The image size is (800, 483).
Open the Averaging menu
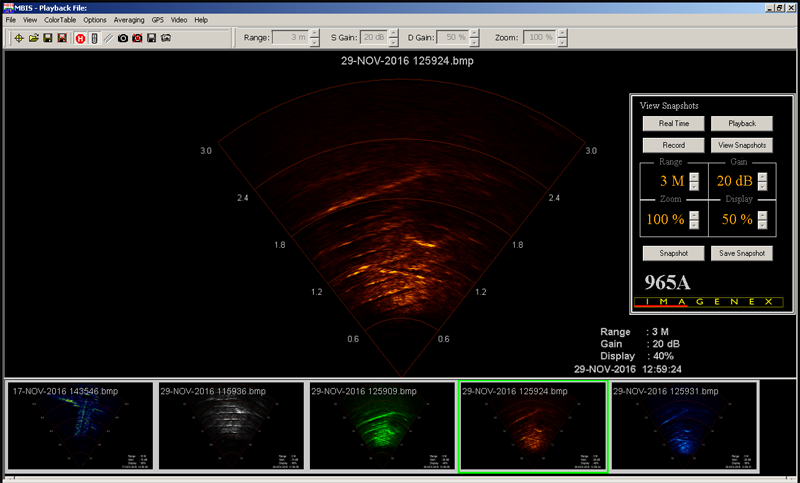128,20
